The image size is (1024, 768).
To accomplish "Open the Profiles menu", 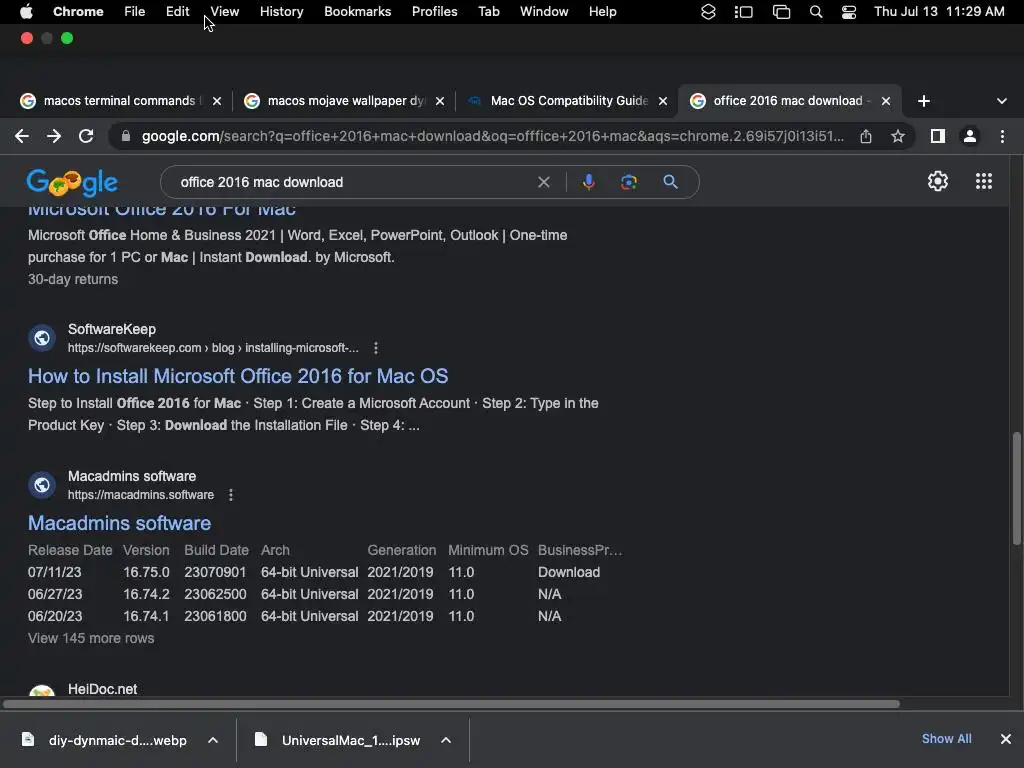I will pos(434,12).
